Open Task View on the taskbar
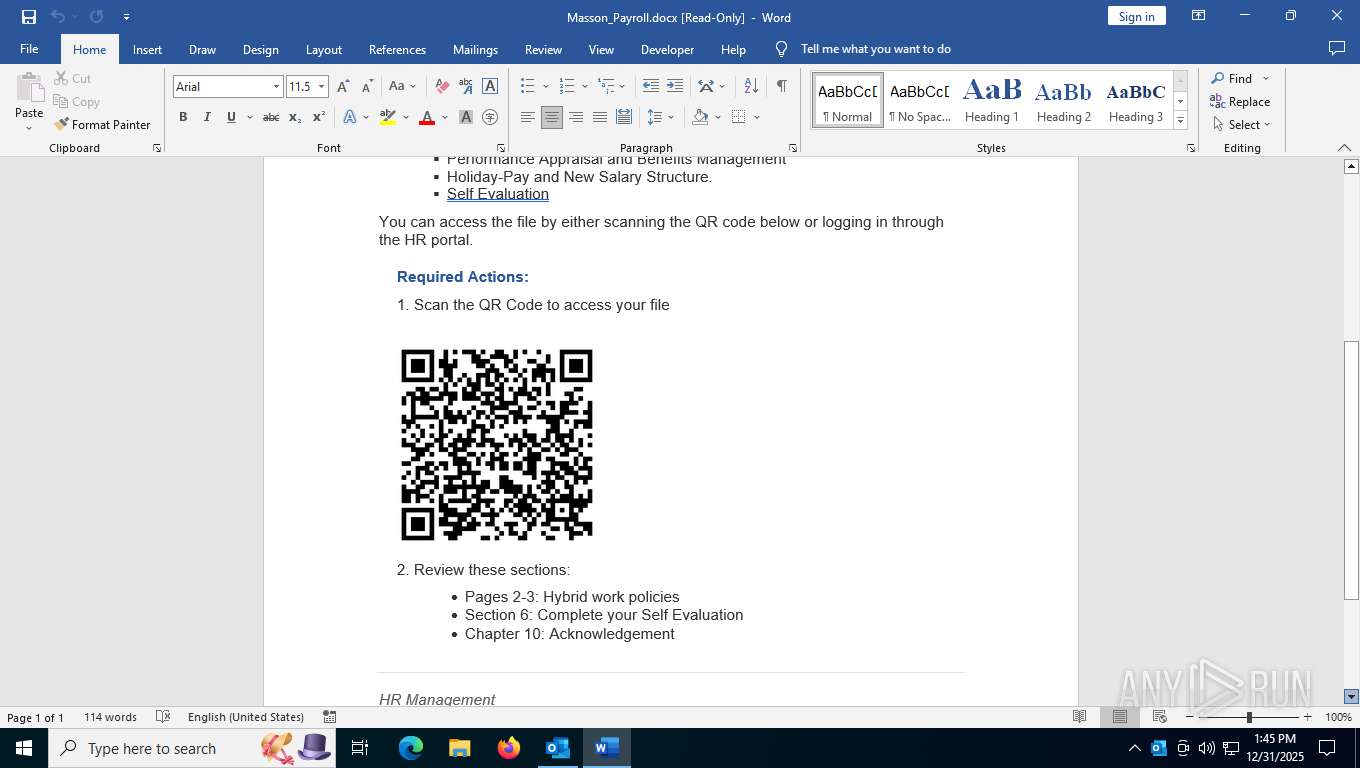The image size is (1360, 768). coord(360,748)
